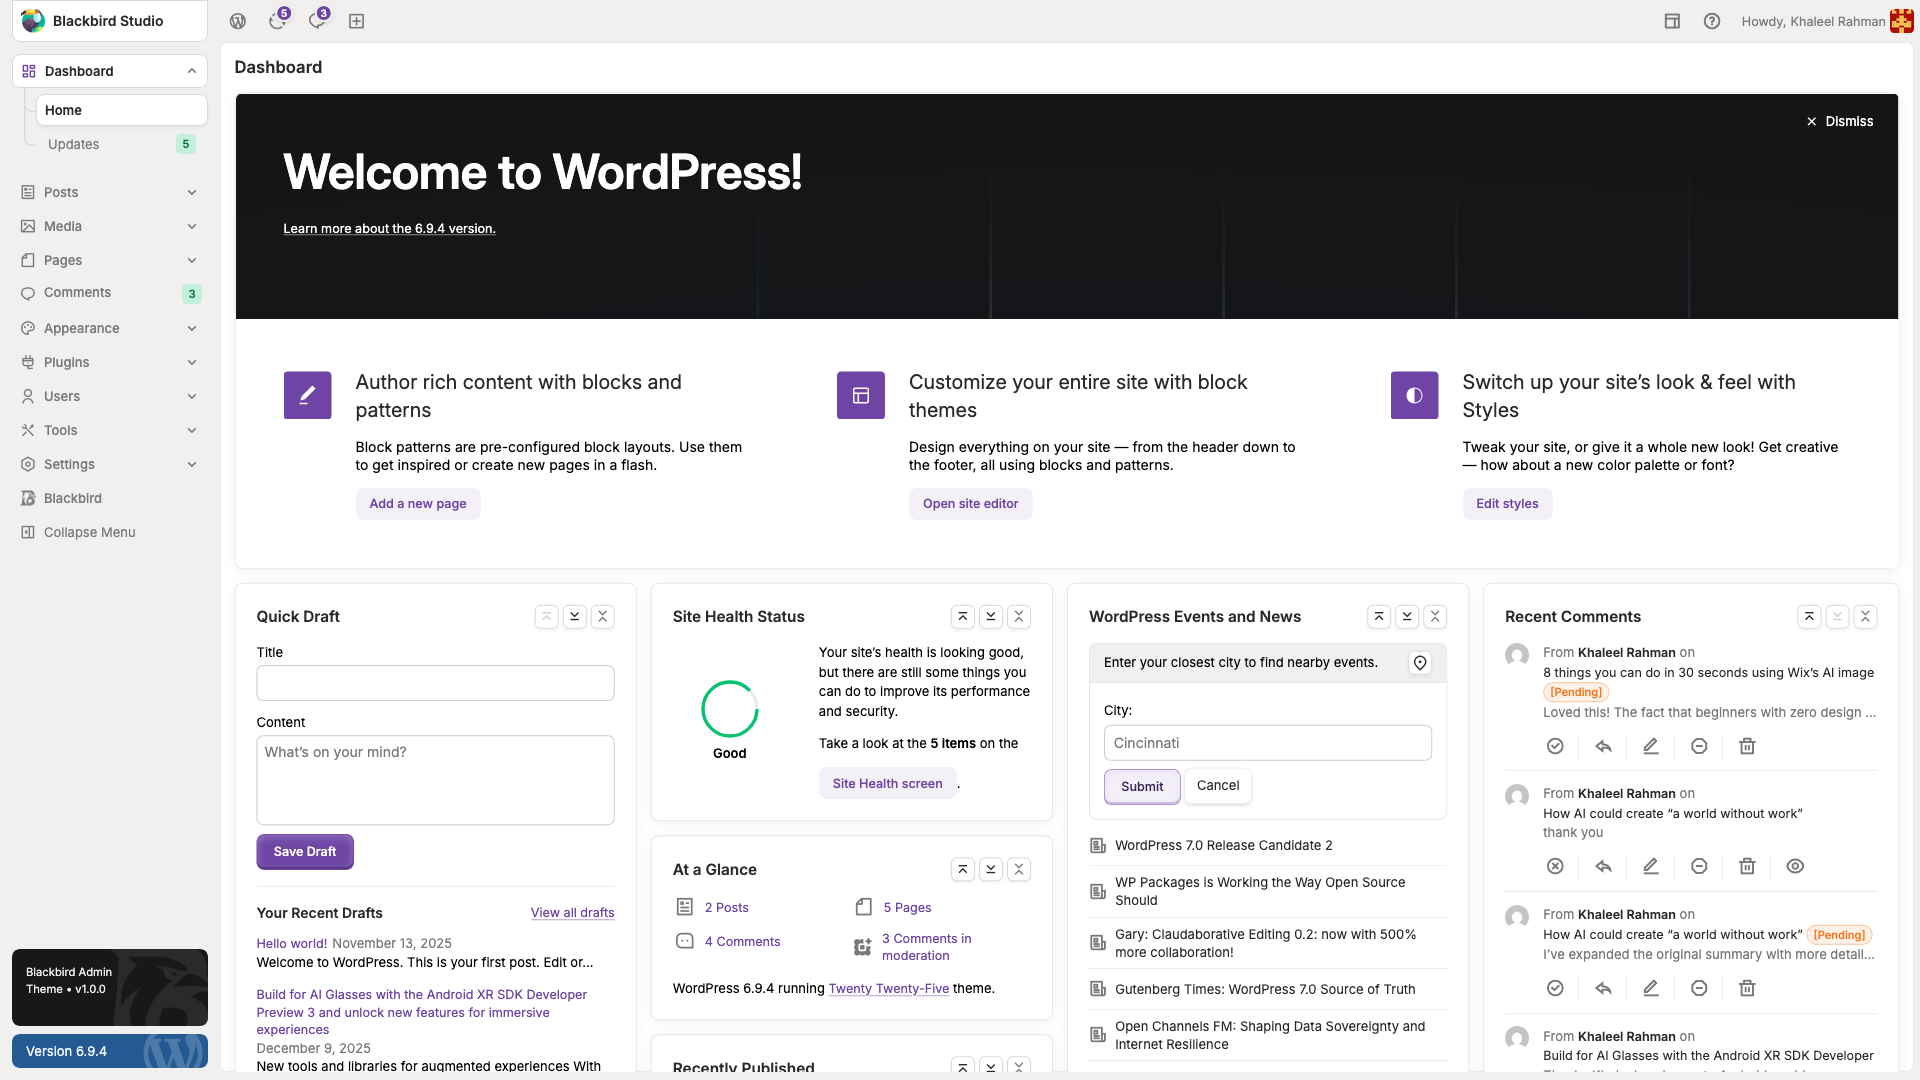1920x1080 pixels.
Task: Approve the pending Wix AI image comment
Action: pyautogui.click(x=1555, y=746)
